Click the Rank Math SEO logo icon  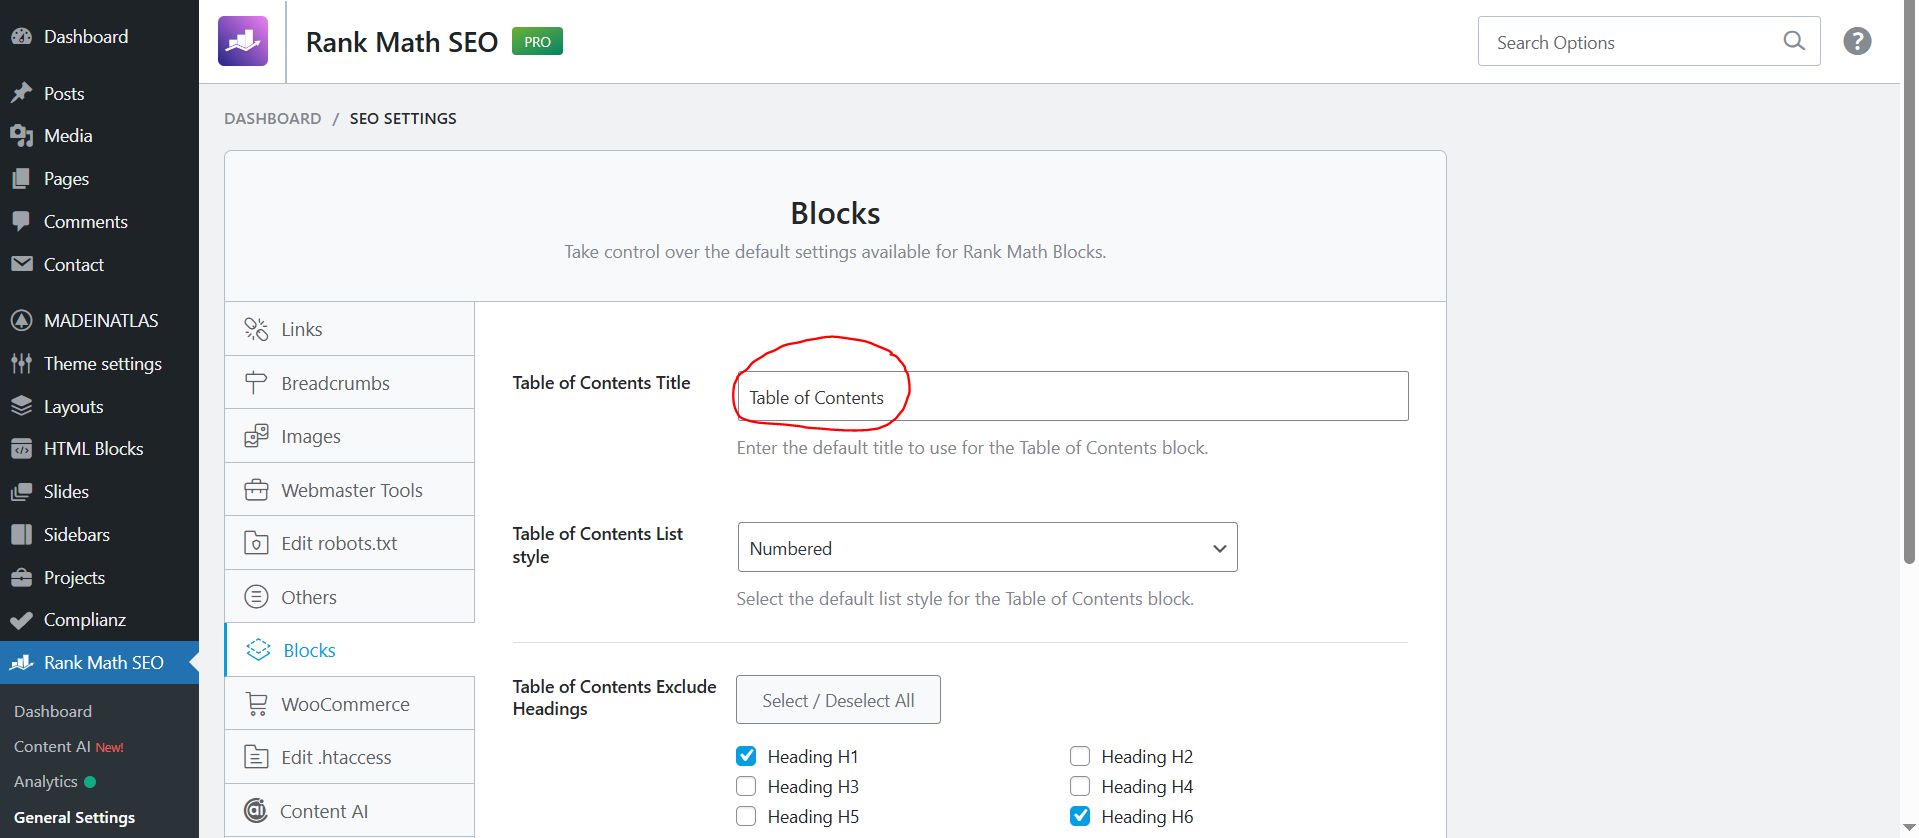(x=243, y=41)
